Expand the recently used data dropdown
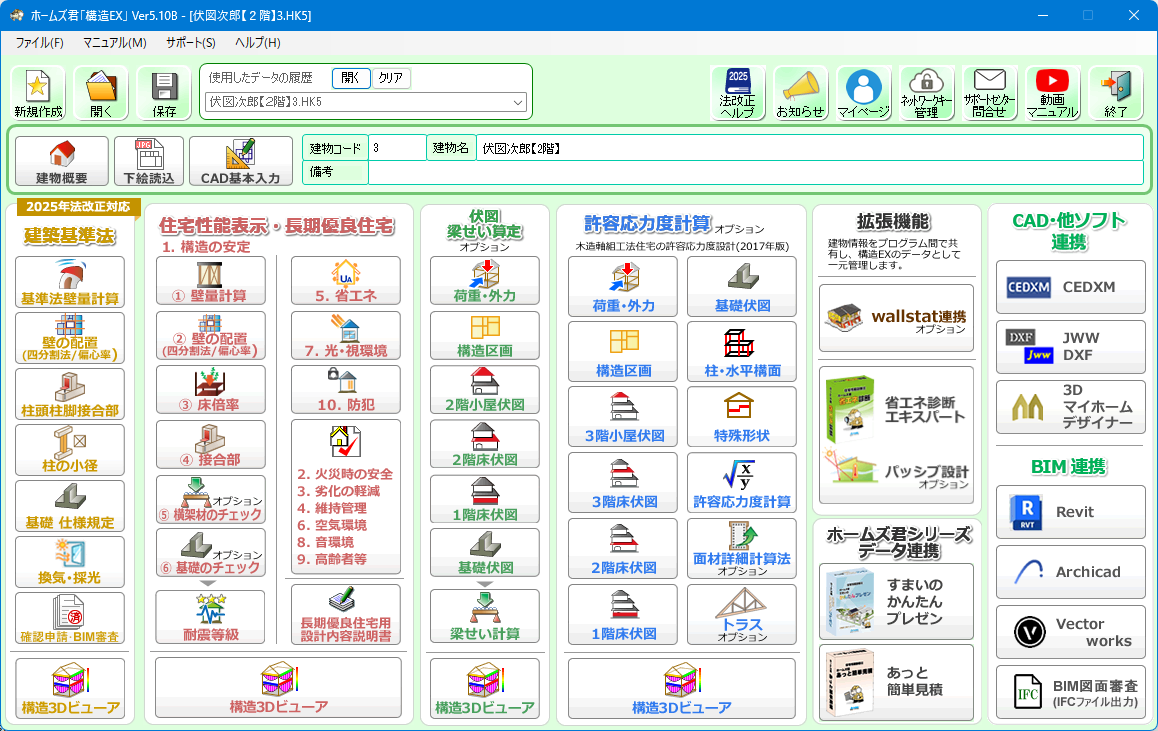Image resolution: width=1158 pixels, height=731 pixels. 518,102
